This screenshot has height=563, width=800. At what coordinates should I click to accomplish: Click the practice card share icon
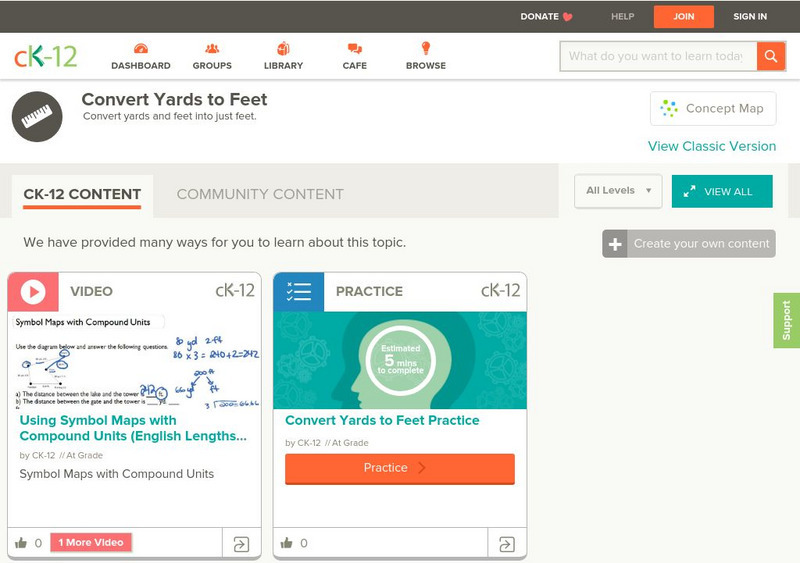507,544
